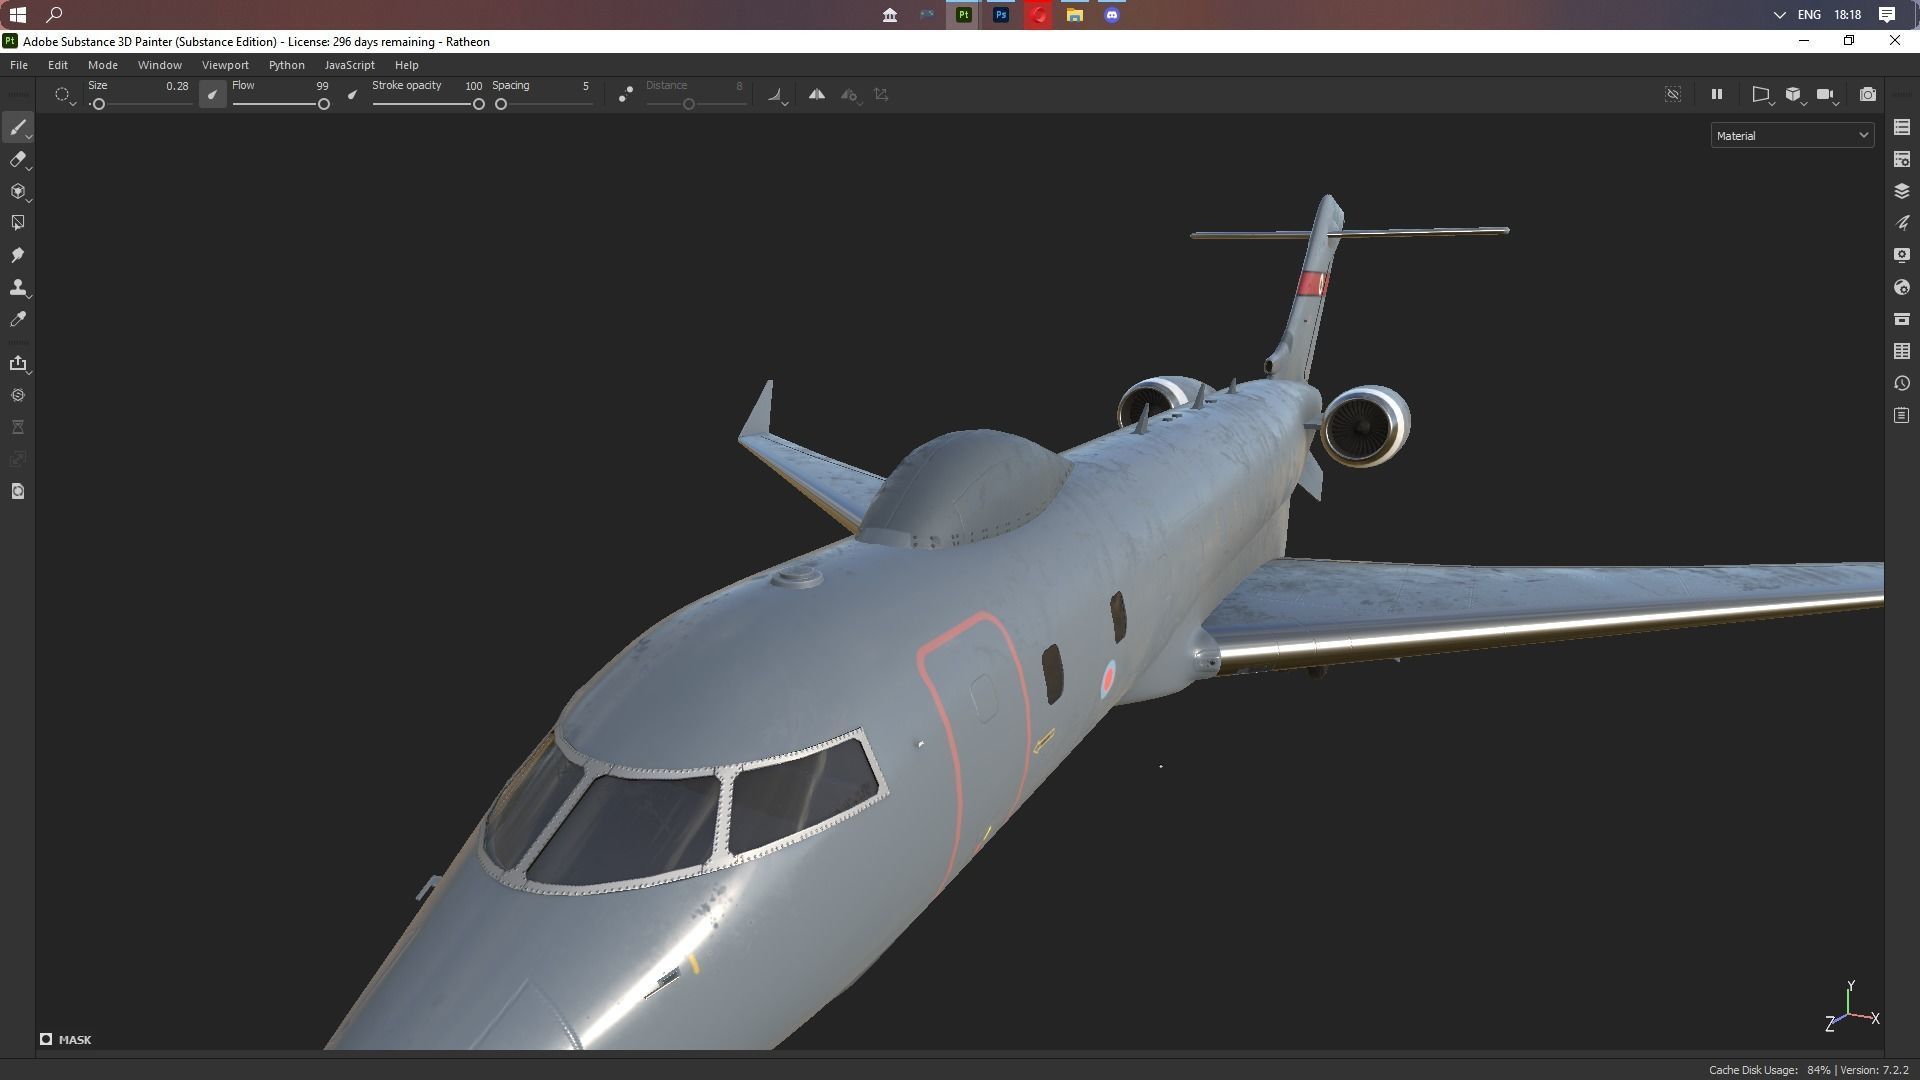Open the History panel
This screenshot has height=1080, width=1920.
pos(1902,383)
